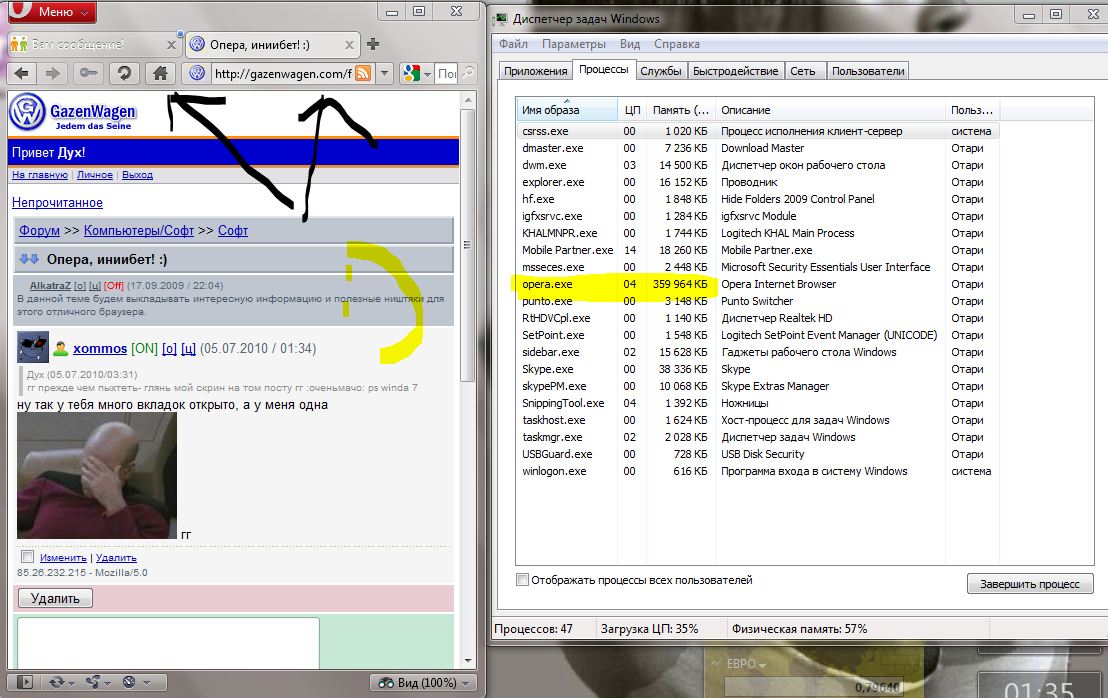1108x698 pixels.
Task: Select the opera.exe process row
Action: tap(757, 284)
